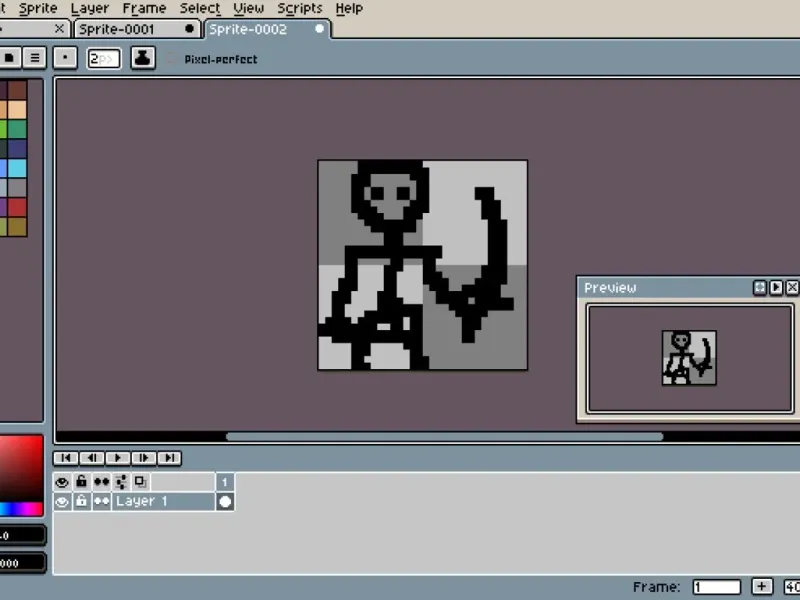Open the View menu
Viewport: 800px width, 600px height.
[248, 8]
